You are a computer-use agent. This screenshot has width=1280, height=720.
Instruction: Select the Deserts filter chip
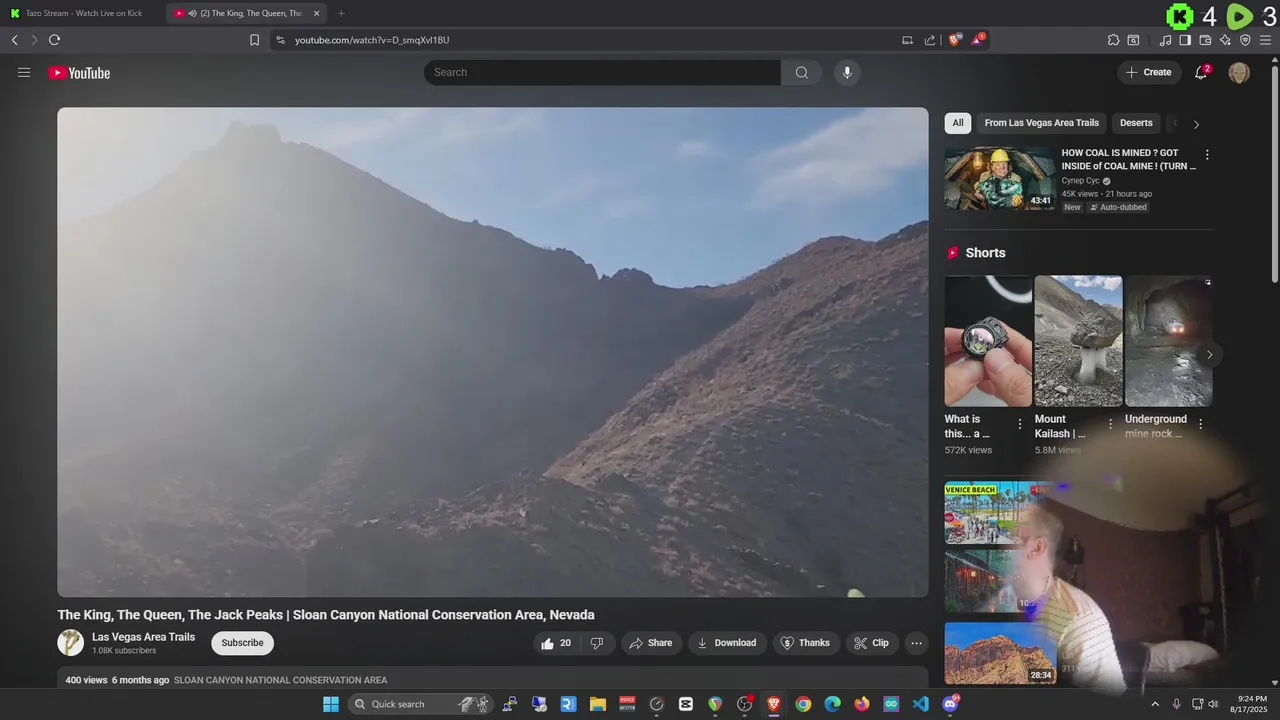pyautogui.click(x=1136, y=123)
